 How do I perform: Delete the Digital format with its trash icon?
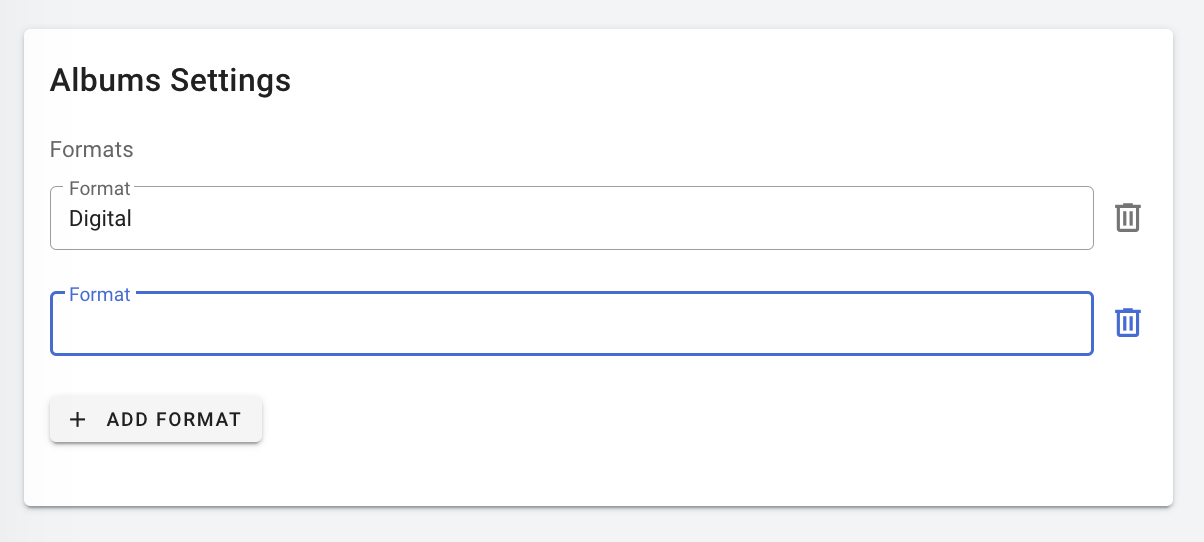click(1128, 218)
